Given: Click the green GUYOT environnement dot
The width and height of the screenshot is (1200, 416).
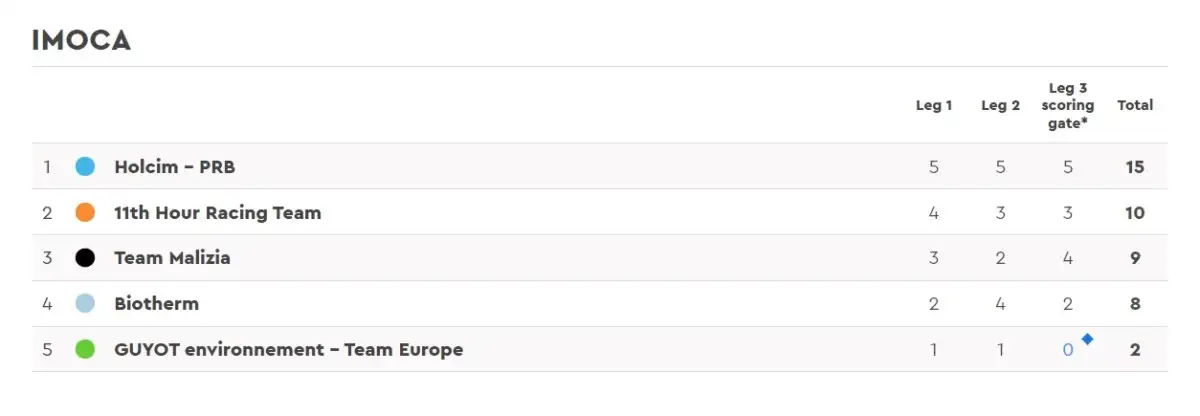Looking at the screenshot, I should 85,350.
